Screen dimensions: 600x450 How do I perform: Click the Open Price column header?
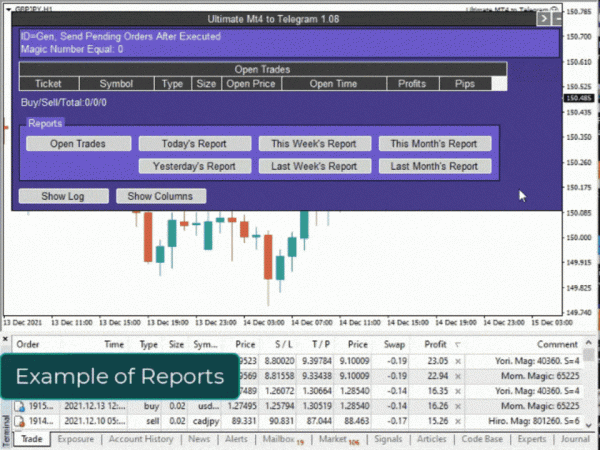251,84
